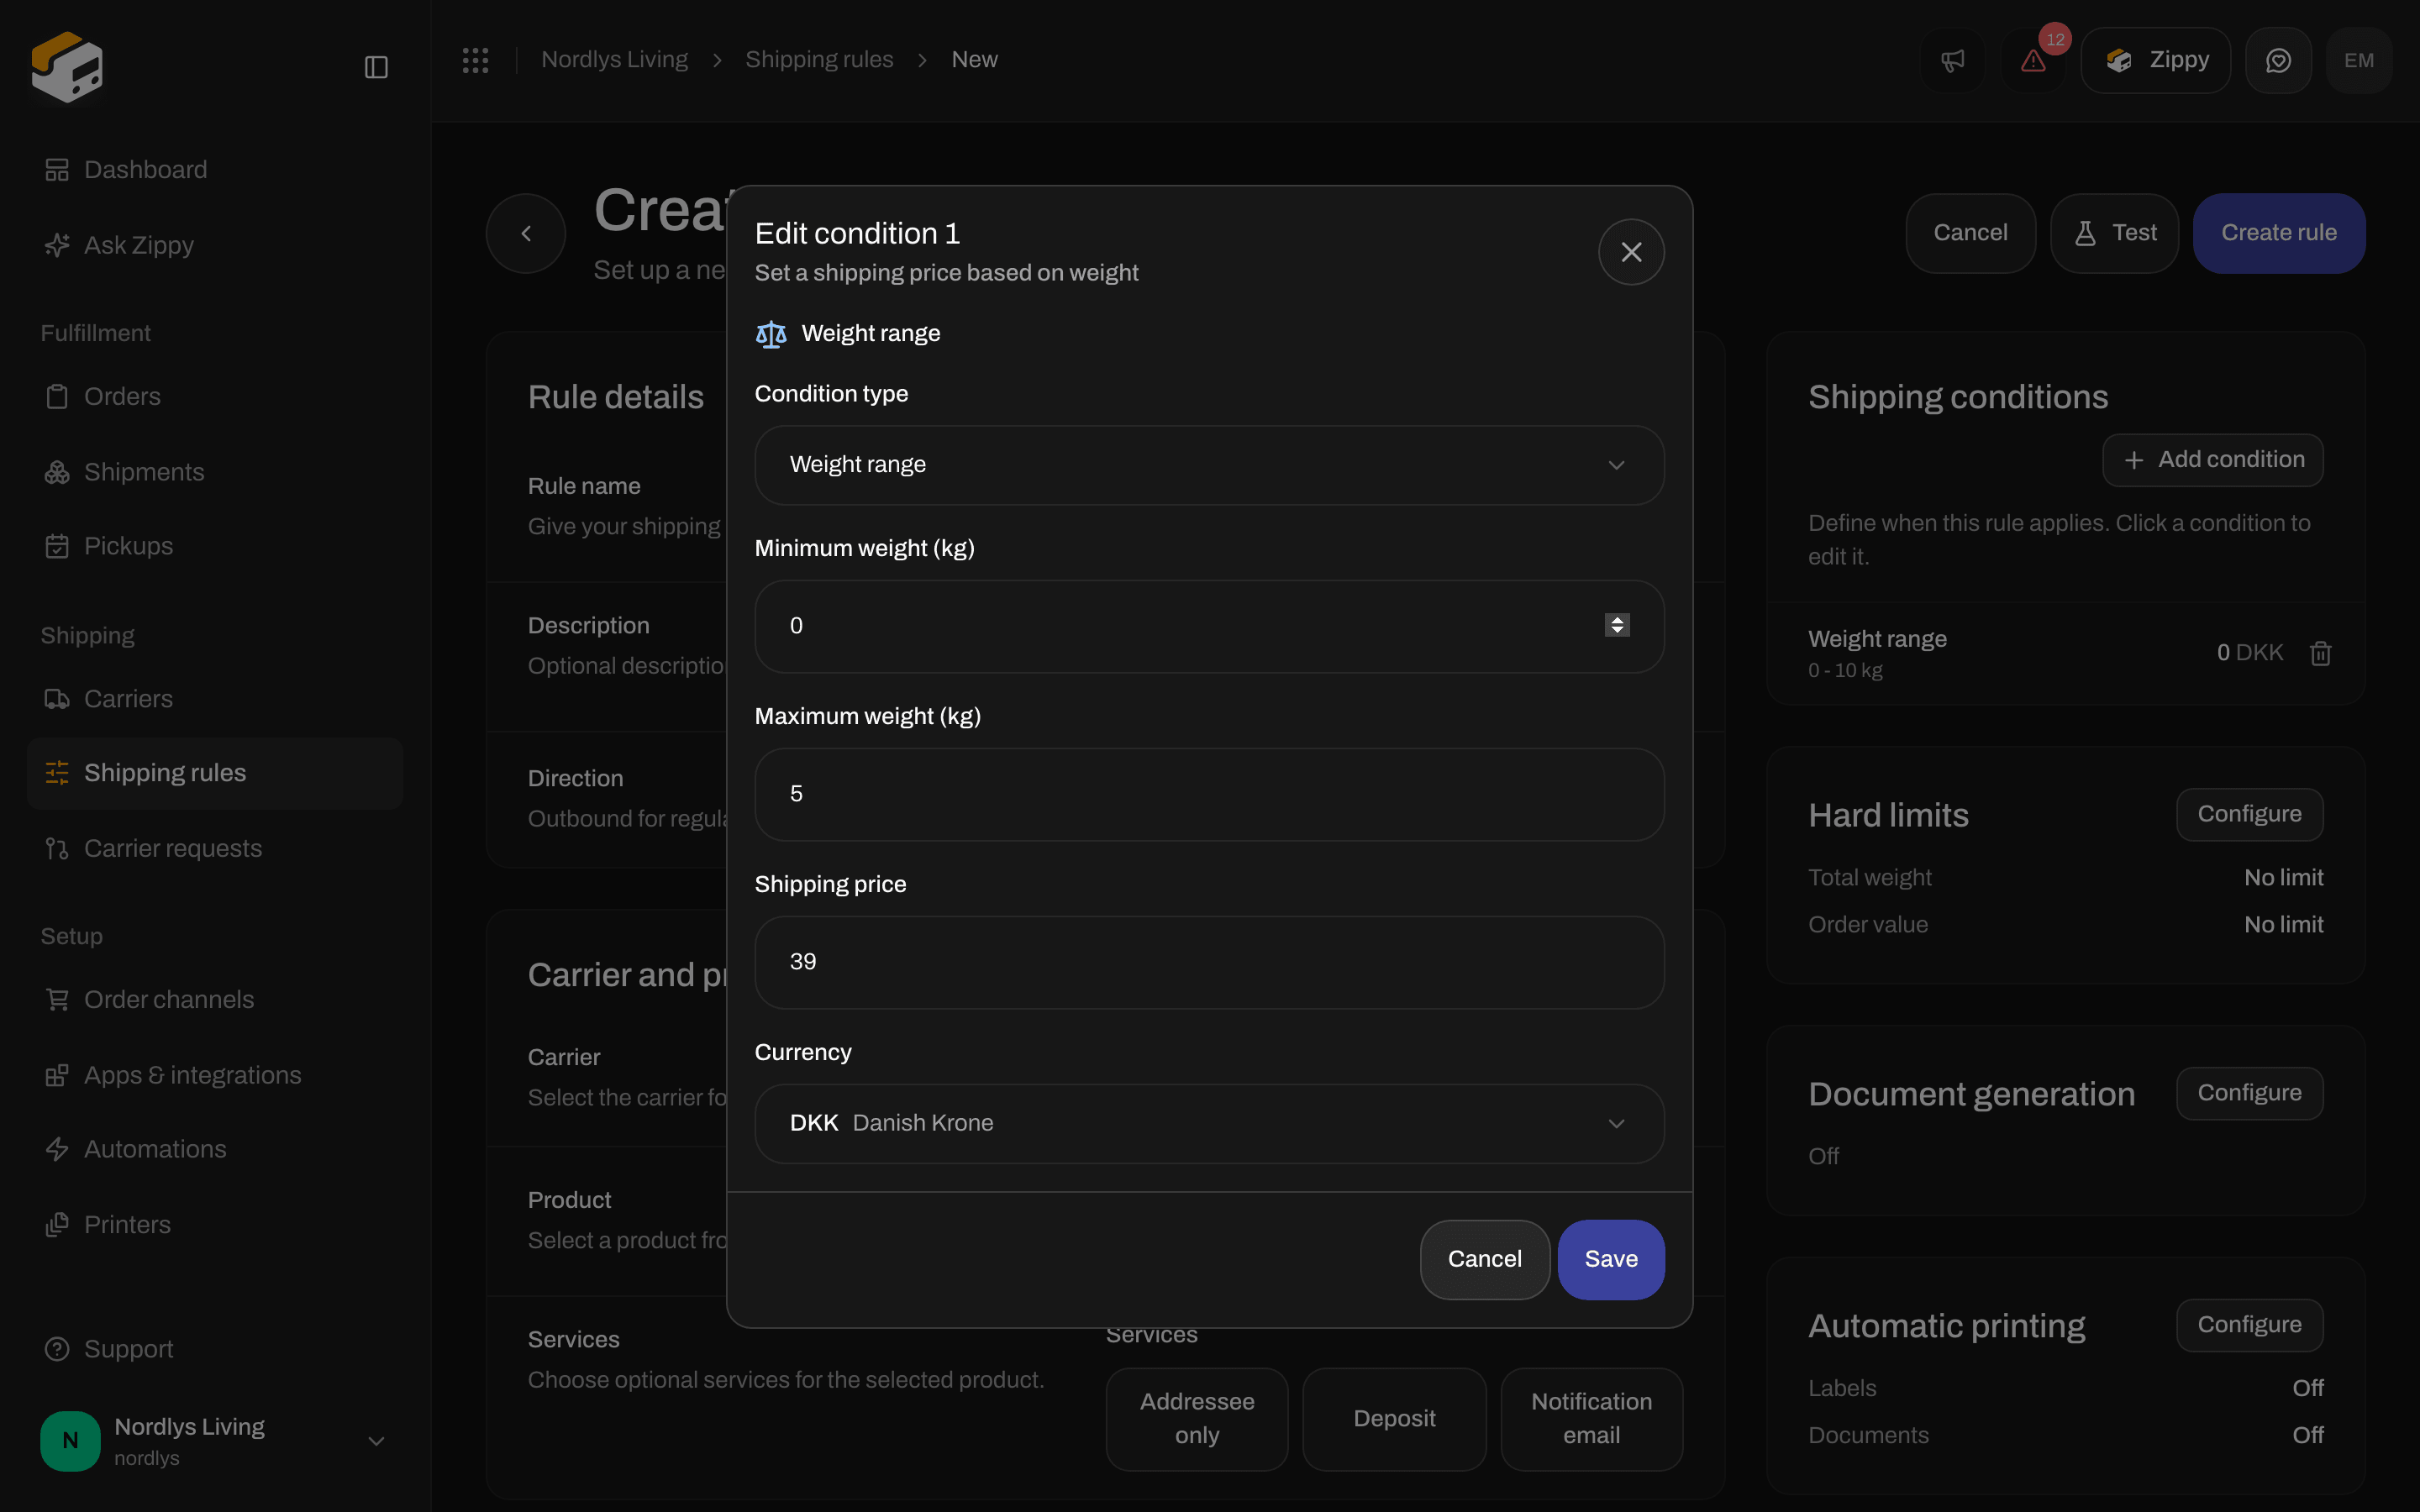Image resolution: width=2420 pixels, height=1512 pixels.
Task: Open the Condition type dropdown
Action: [1209, 465]
